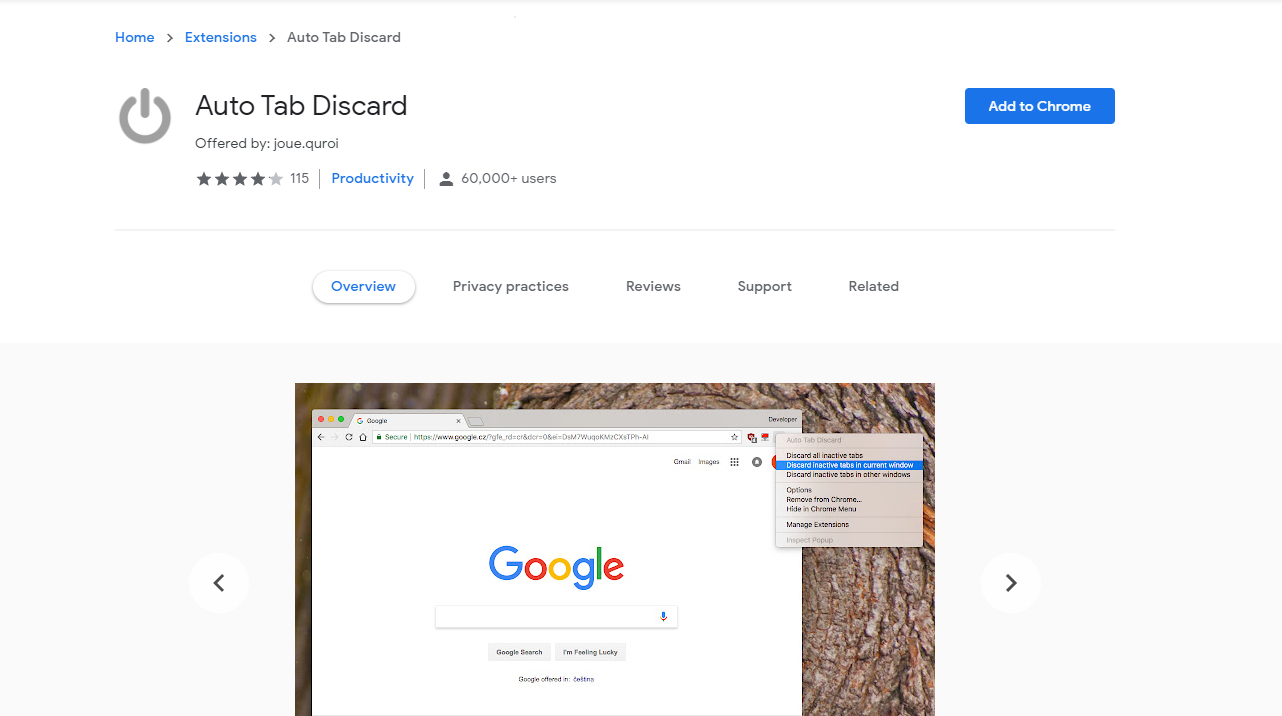Open the Productivity category link

[x=373, y=179]
